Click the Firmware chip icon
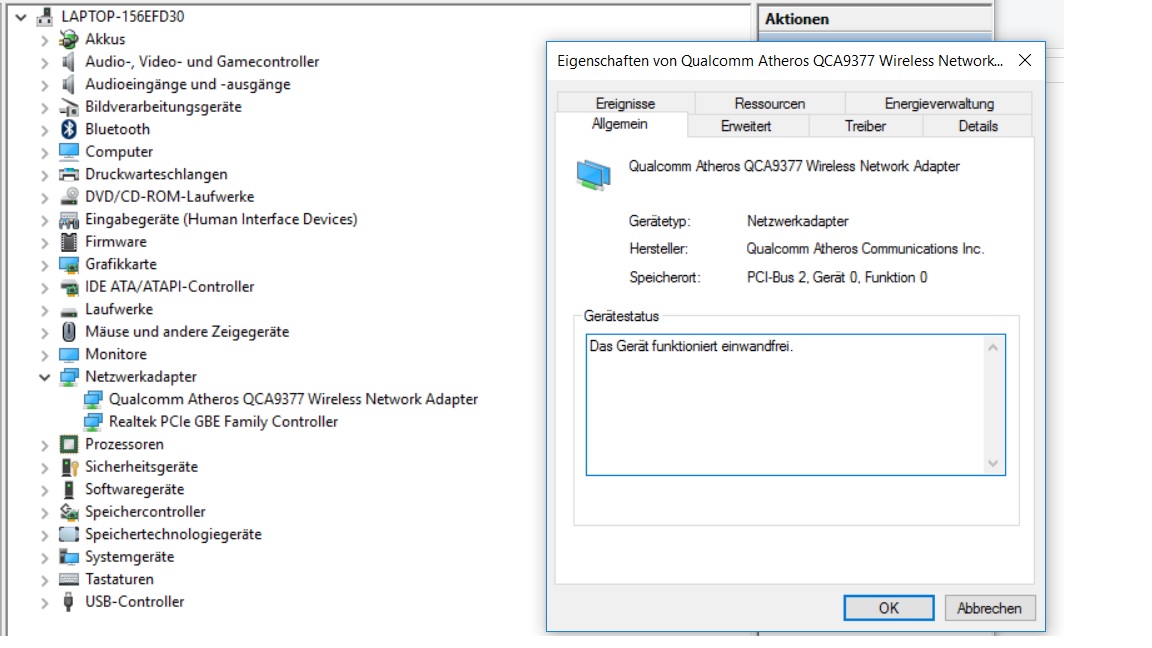 (x=68, y=242)
